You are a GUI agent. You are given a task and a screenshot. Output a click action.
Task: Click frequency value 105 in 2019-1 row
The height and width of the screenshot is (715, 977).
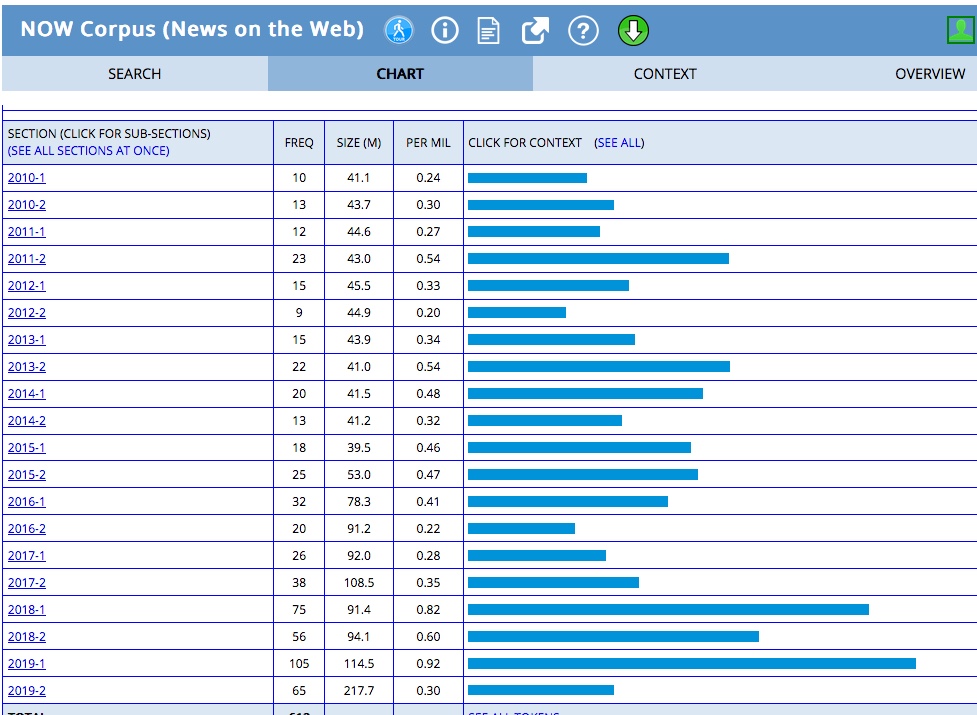pos(299,663)
